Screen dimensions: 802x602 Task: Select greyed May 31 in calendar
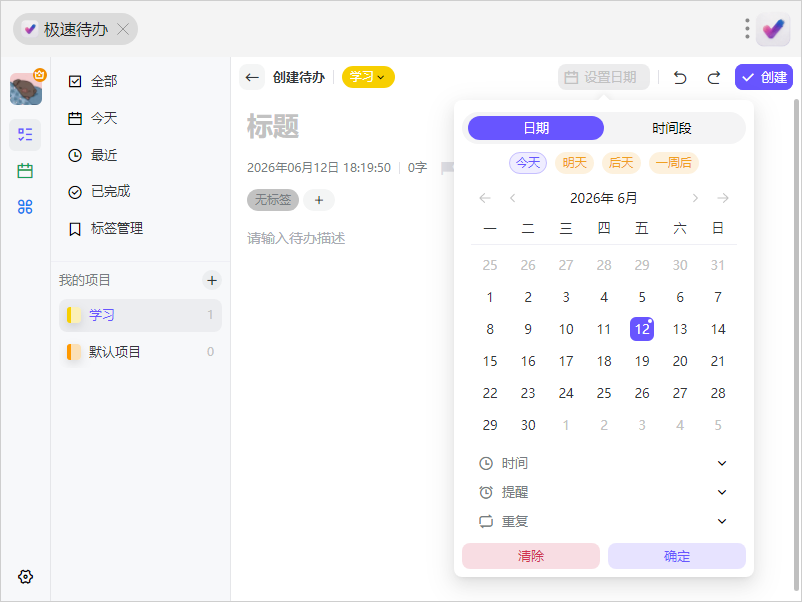pos(718,265)
